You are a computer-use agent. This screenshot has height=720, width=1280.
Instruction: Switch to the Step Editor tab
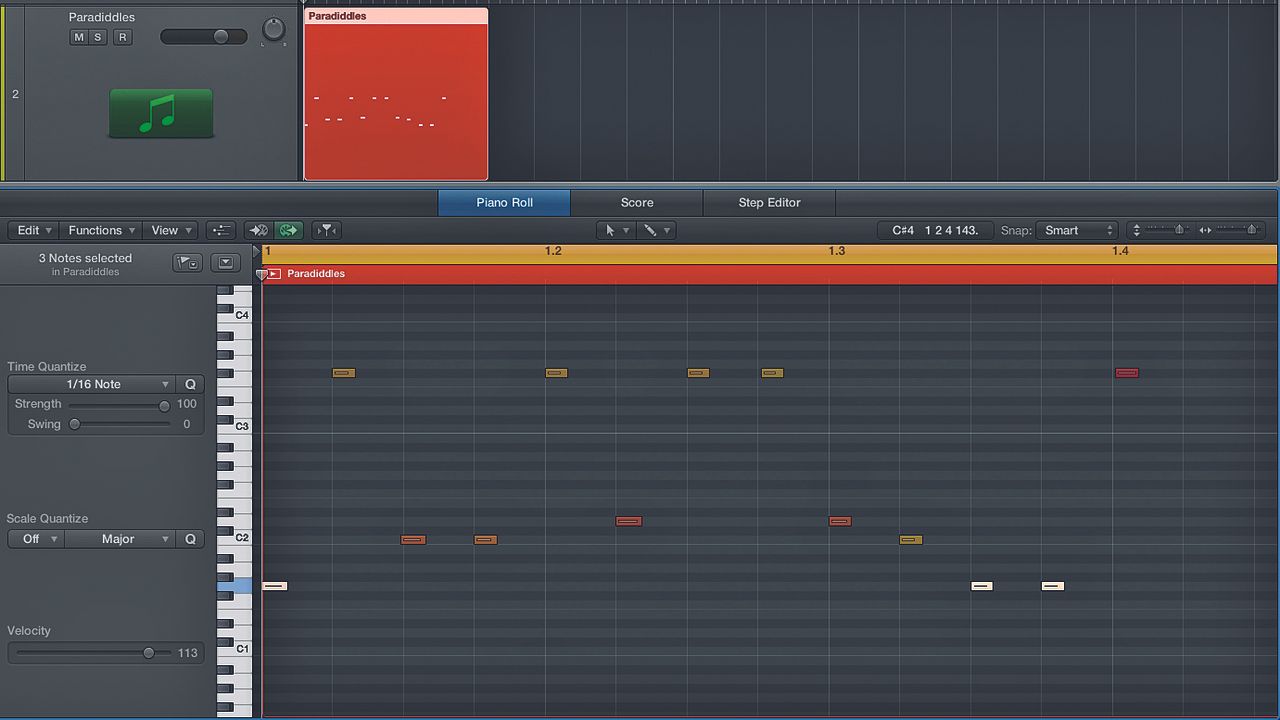[x=770, y=203]
